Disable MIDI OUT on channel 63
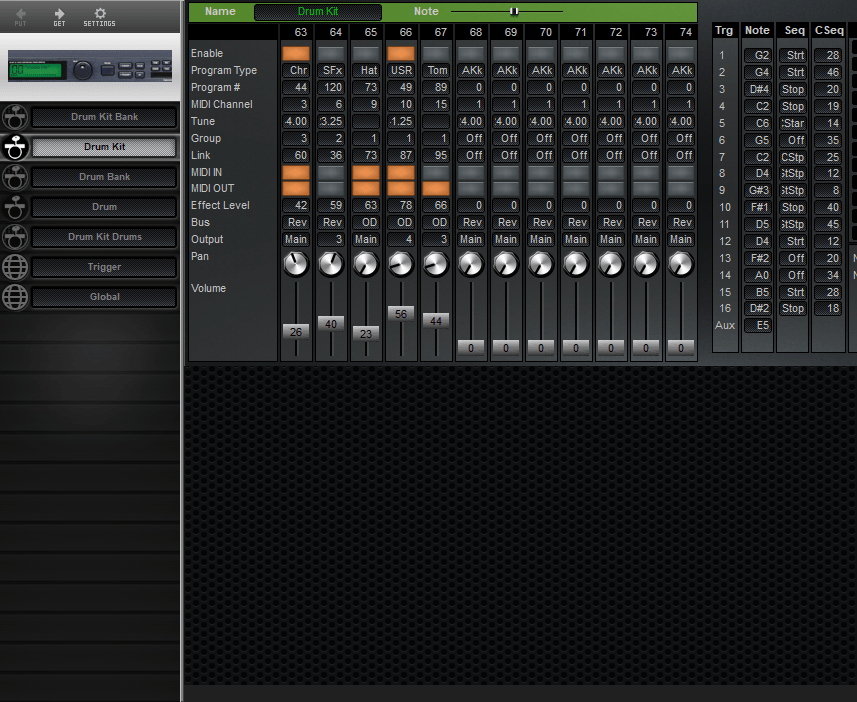The height and width of the screenshot is (702, 857). (296, 188)
